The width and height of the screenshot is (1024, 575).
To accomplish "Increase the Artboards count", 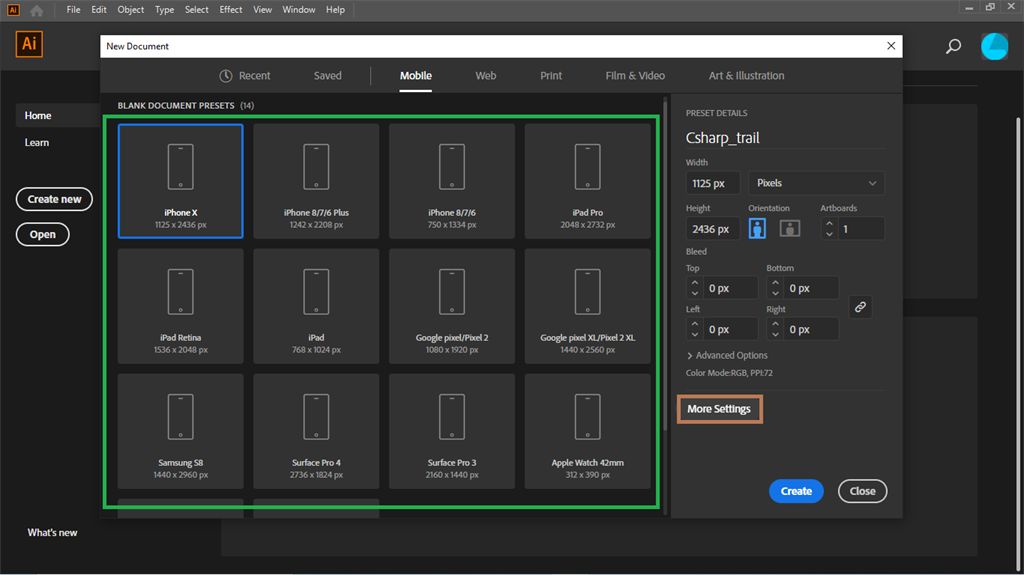I will click(x=829, y=223).
